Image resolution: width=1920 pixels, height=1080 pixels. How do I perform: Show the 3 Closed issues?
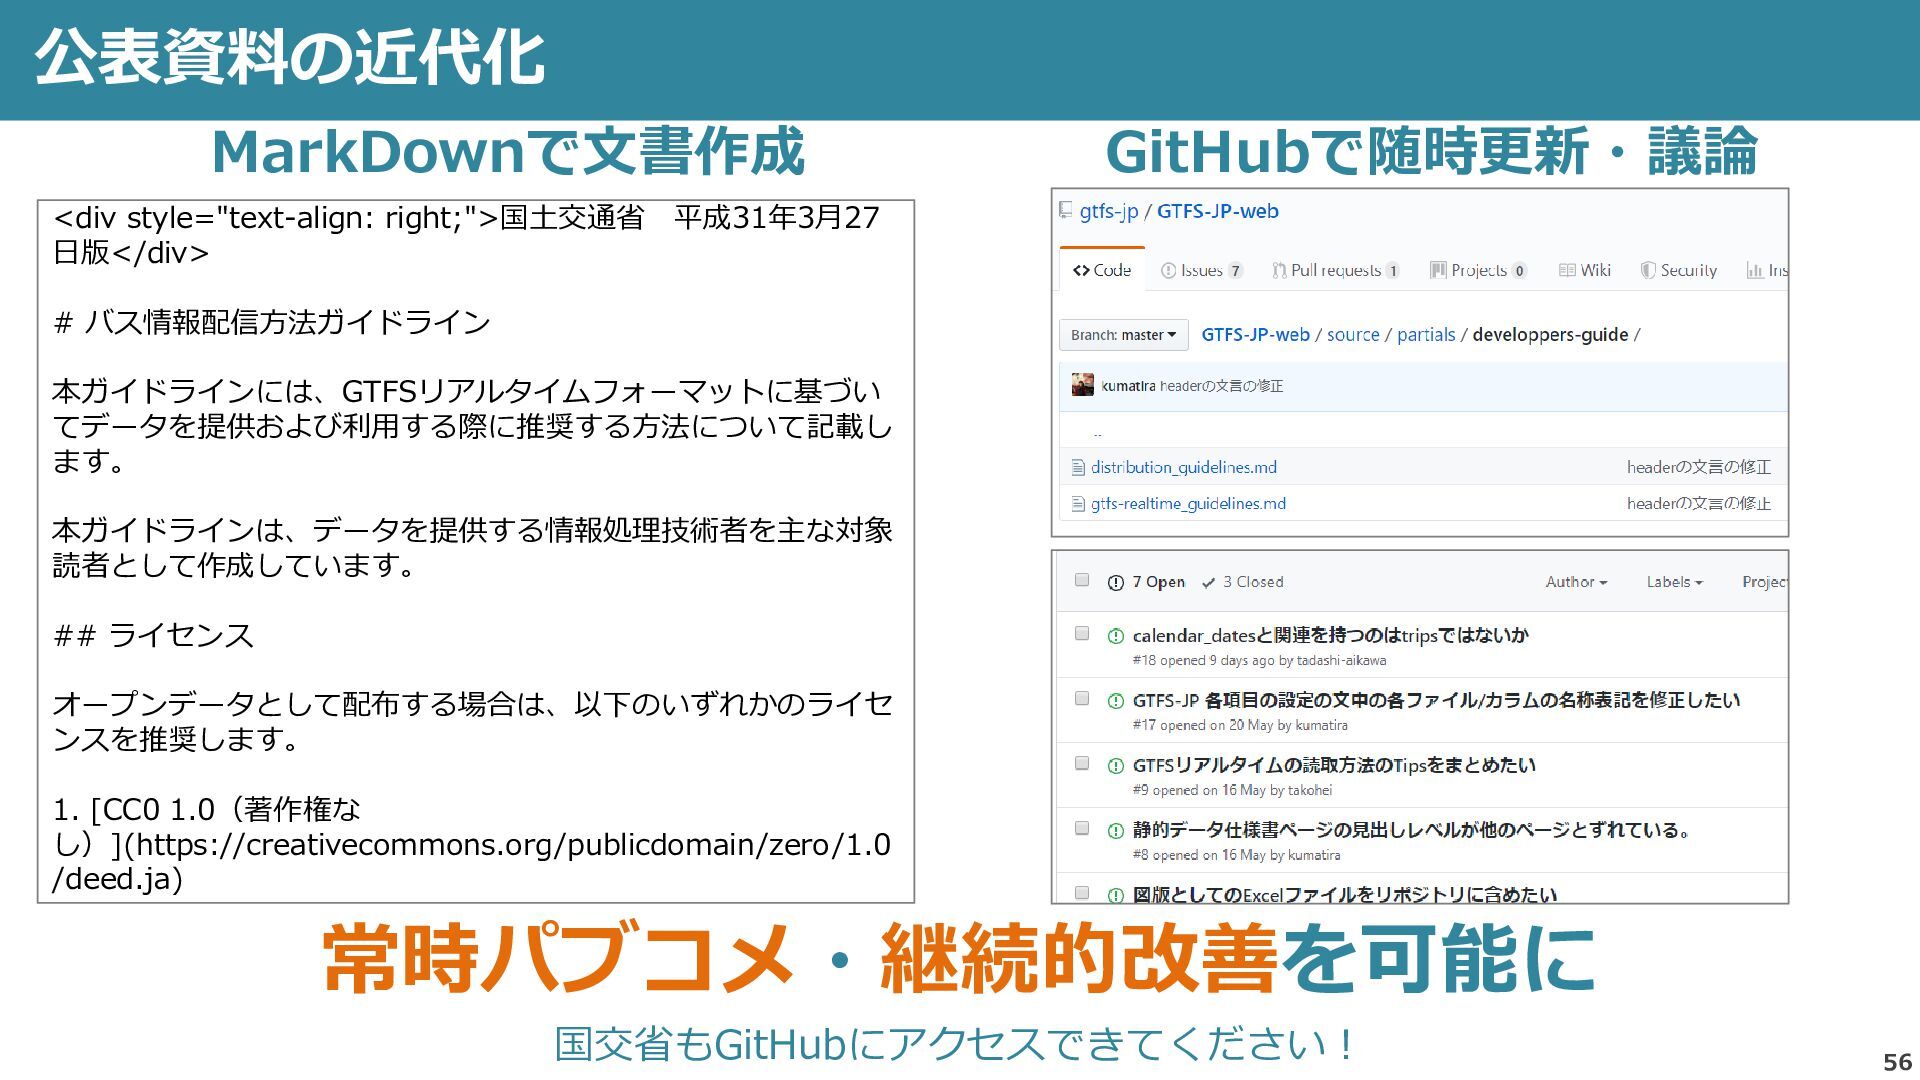1243,582
